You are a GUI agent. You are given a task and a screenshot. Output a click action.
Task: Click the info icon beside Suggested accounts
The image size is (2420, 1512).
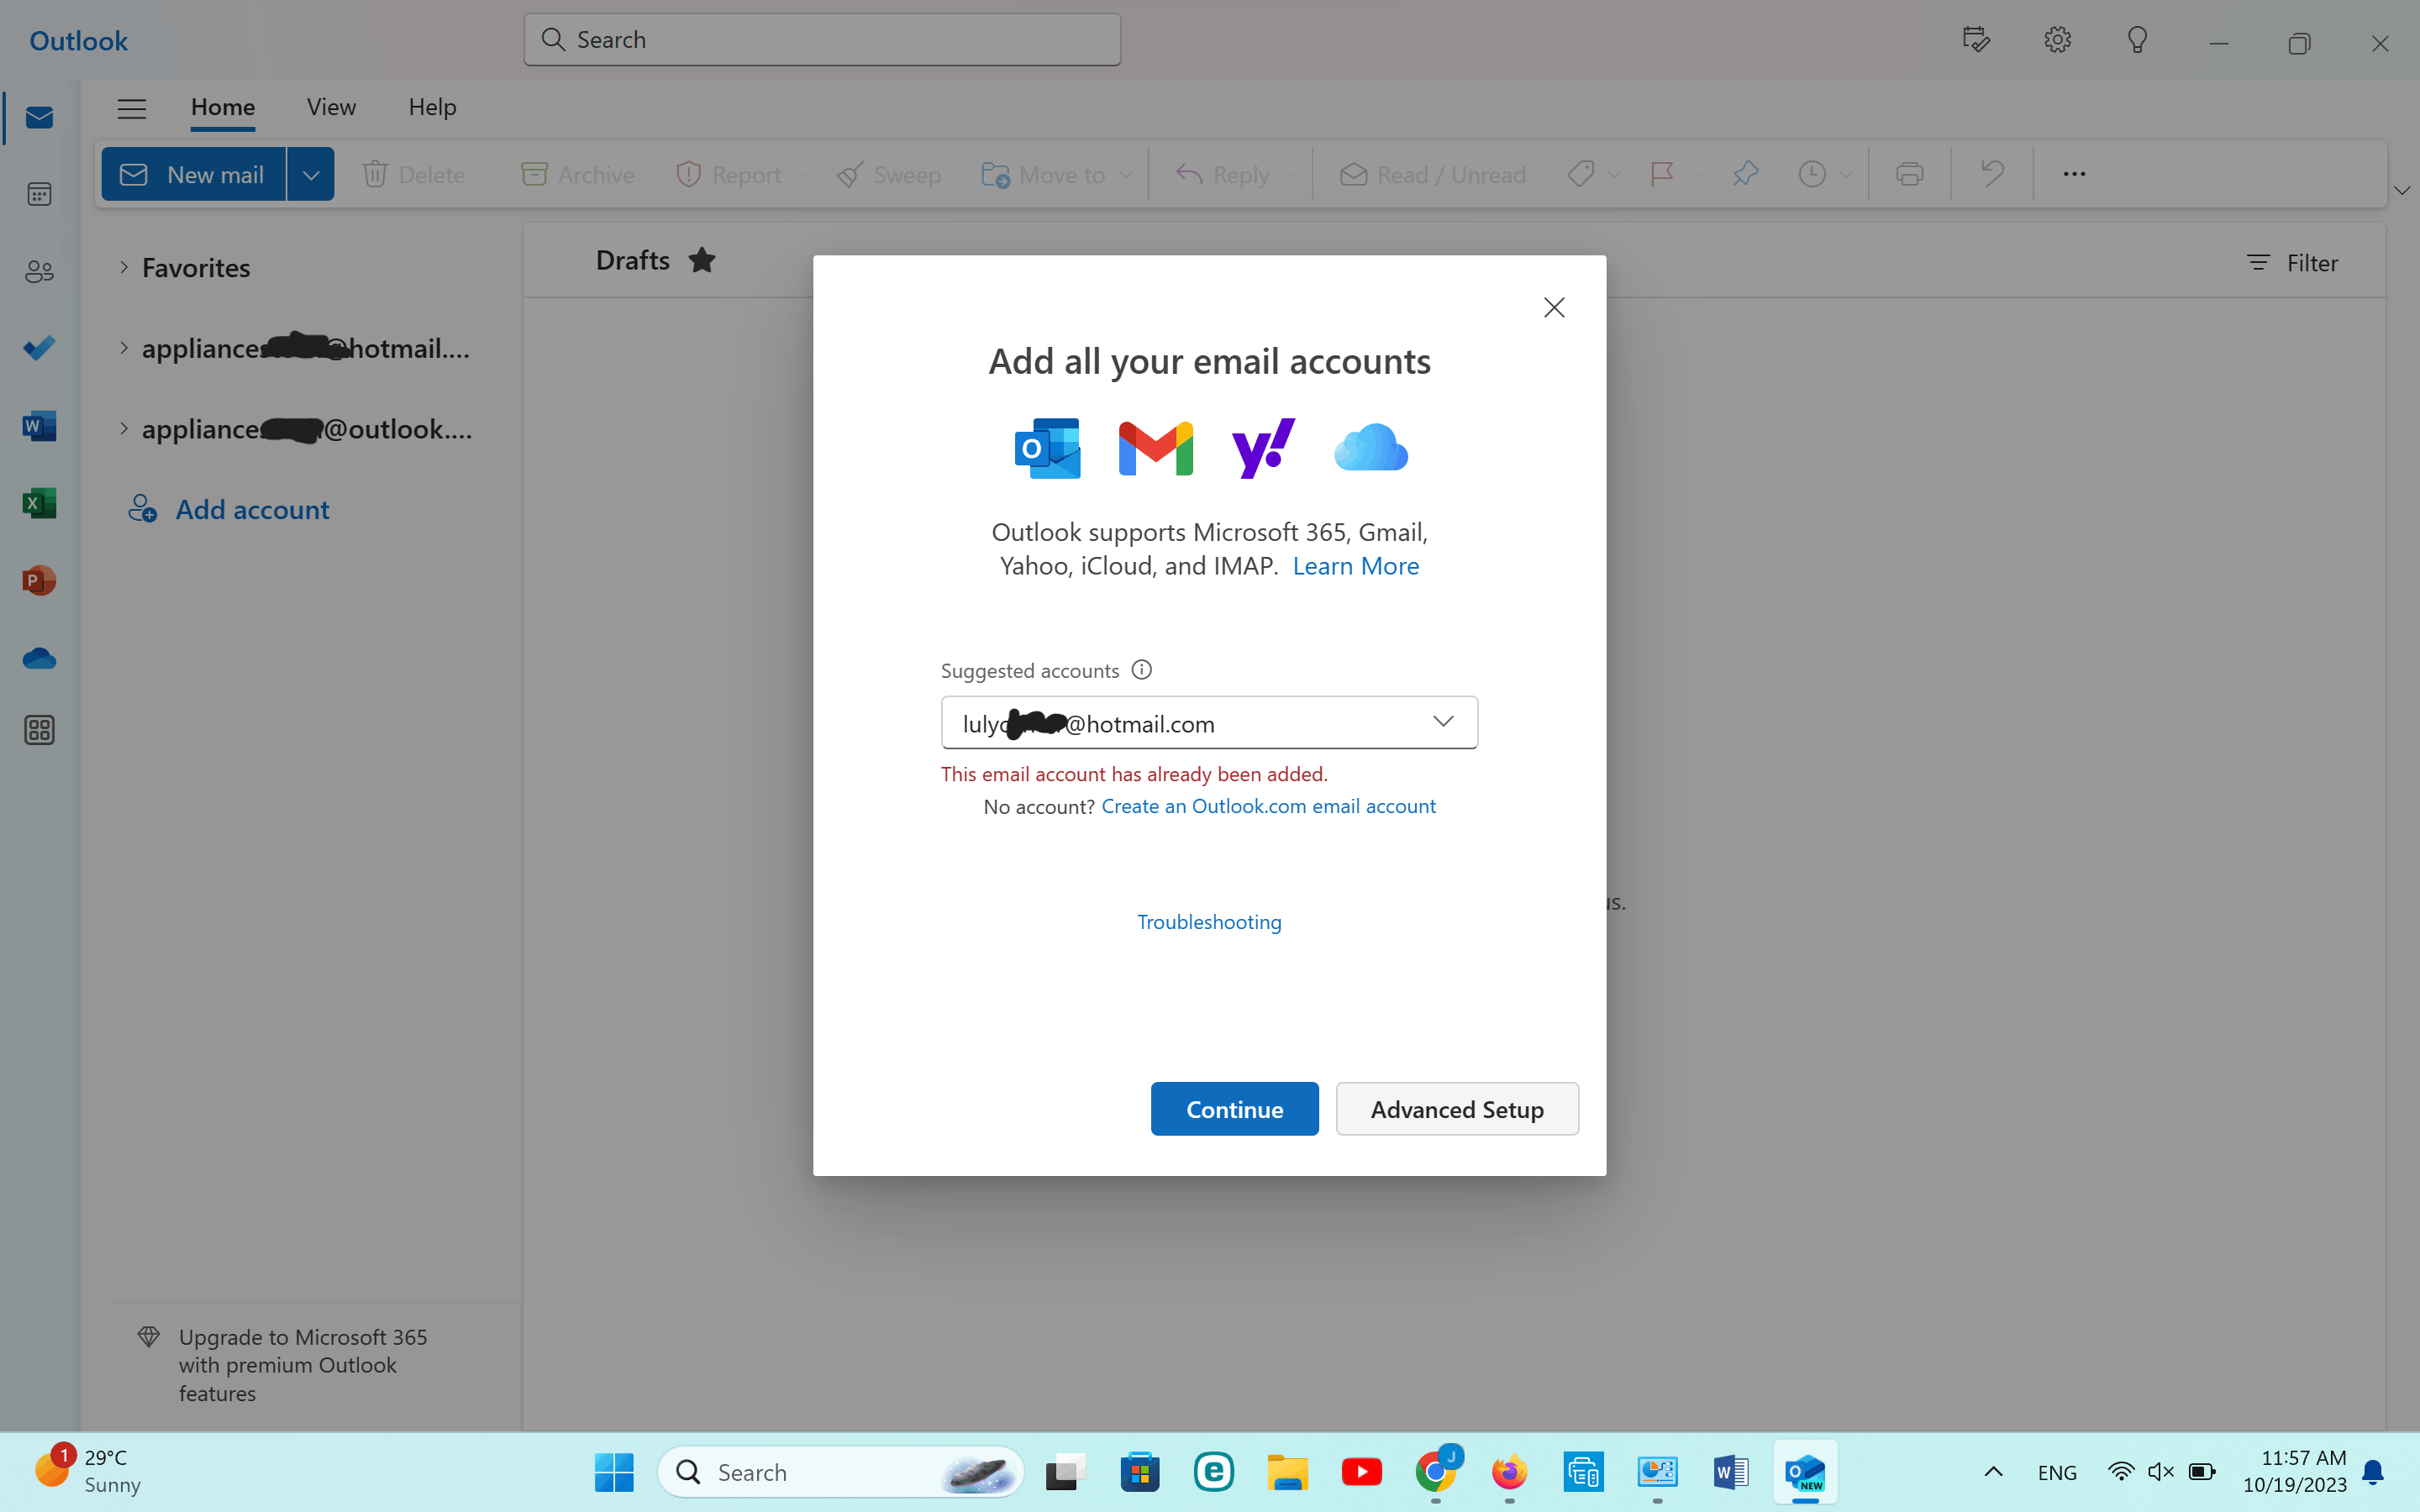pyautogui.click(x=1141, y=670)
